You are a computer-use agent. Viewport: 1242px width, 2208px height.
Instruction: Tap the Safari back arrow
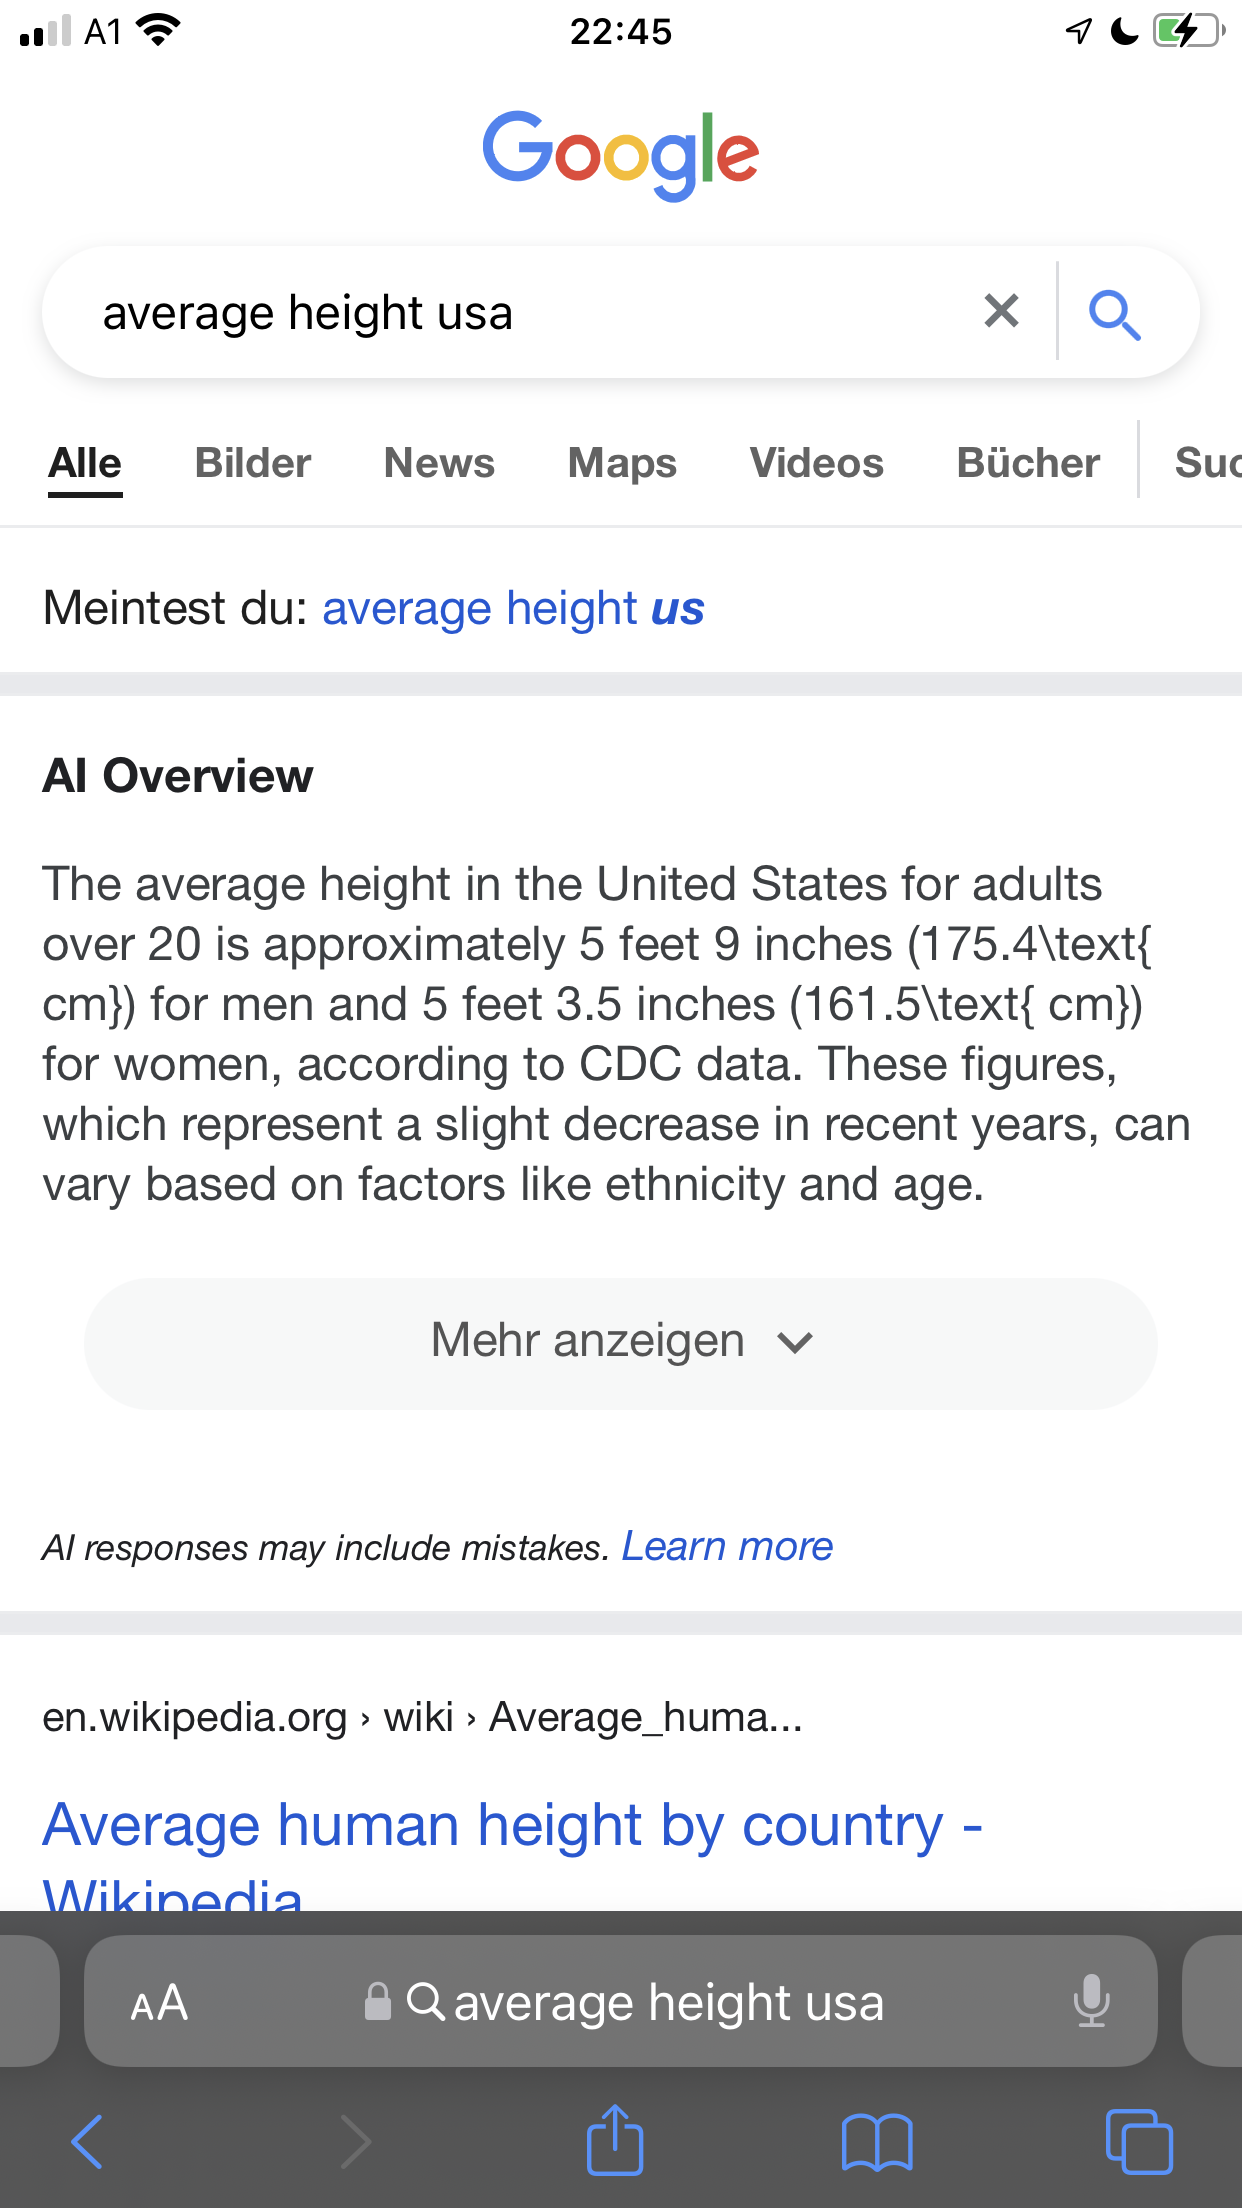pyautogui.click(x=88, y=2141)
